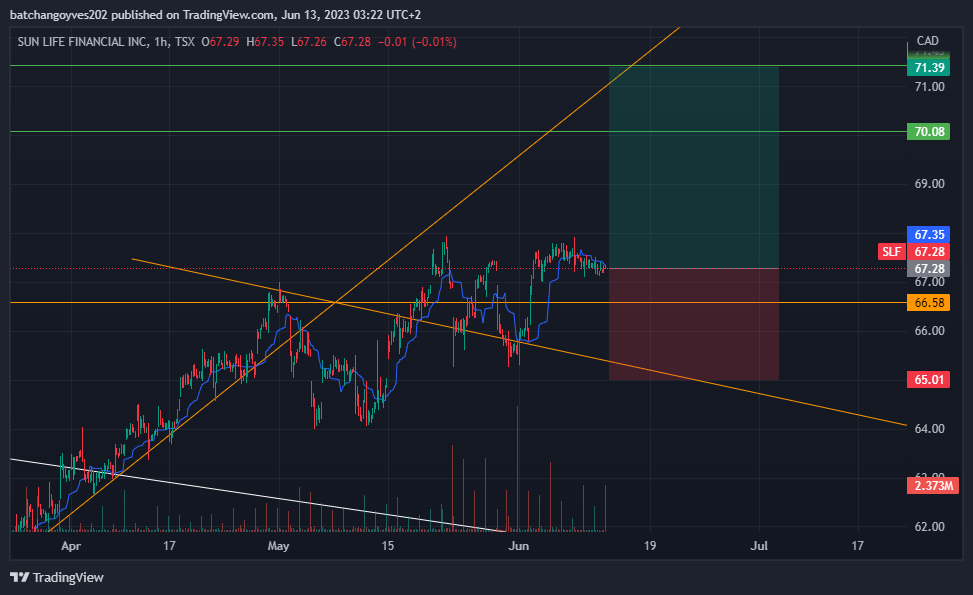This screenshot has height=595, width=973.
Task: Click the CAD currency label
Action: tap(928, 41)
